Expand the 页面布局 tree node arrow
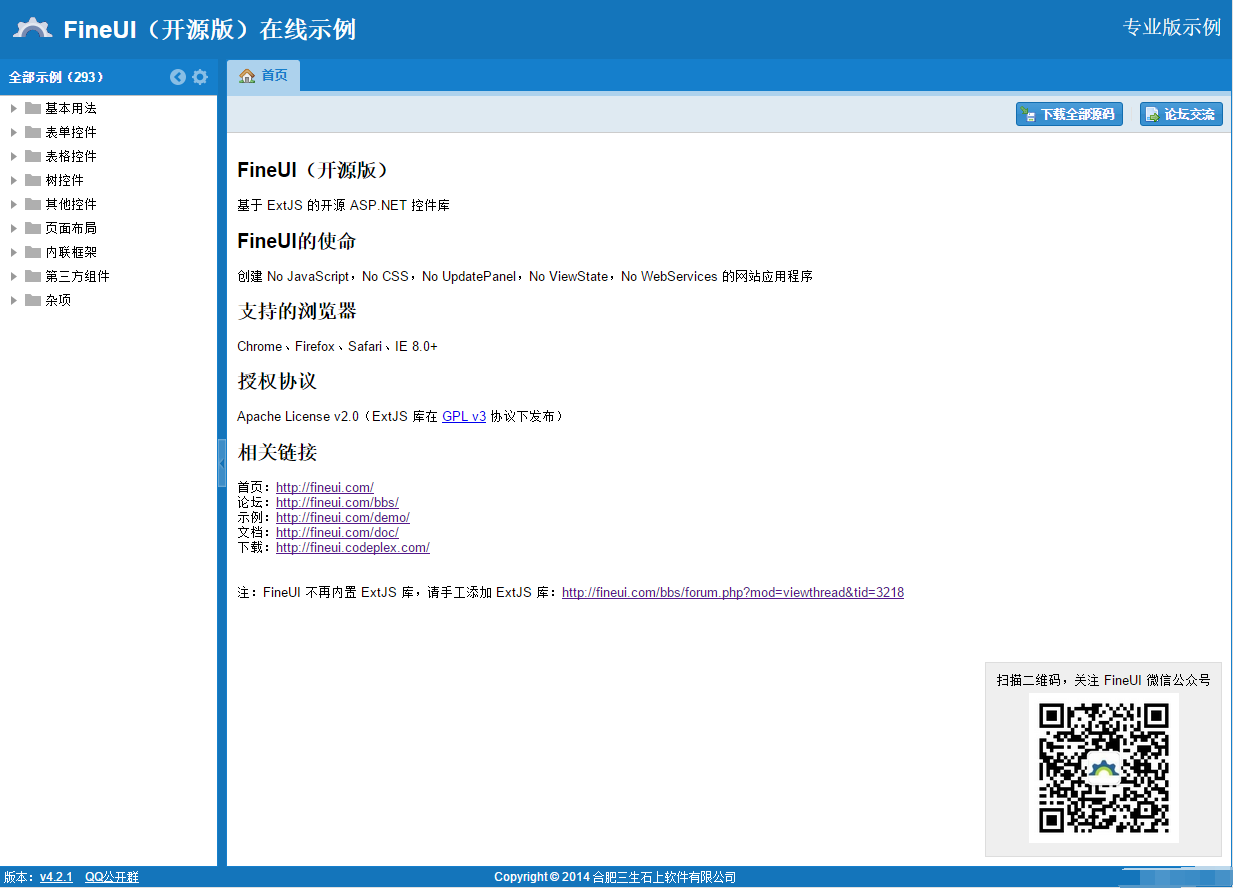 click(x=14, y=228)
